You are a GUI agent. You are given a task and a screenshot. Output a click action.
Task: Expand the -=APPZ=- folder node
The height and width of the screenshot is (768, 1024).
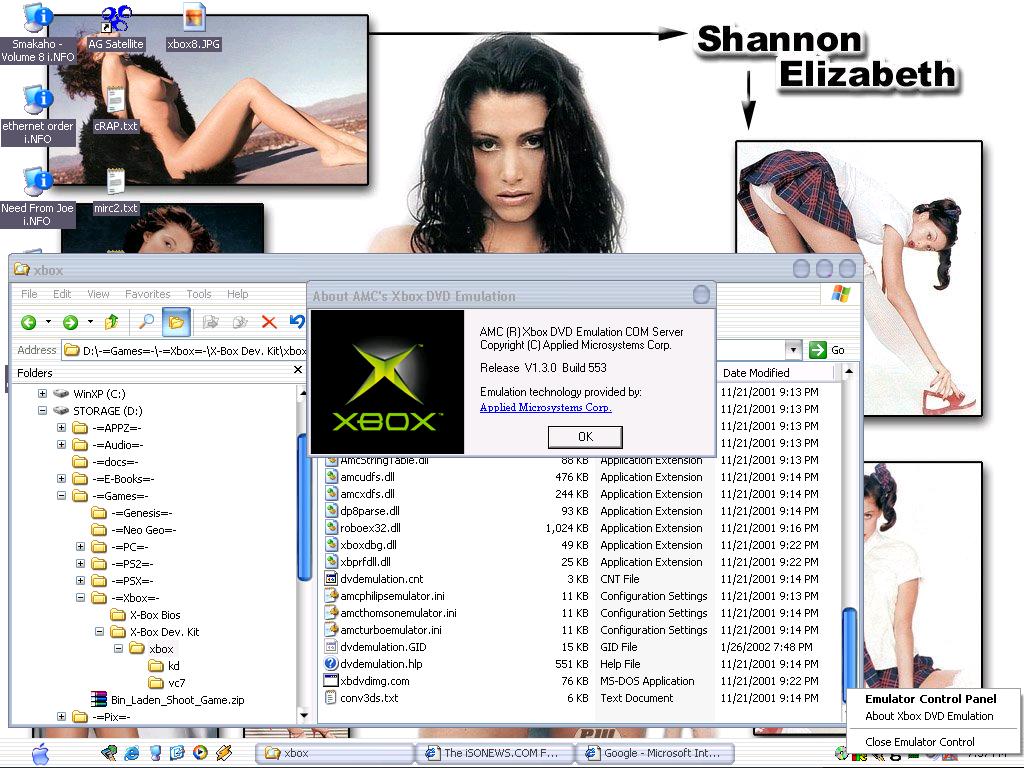tap(61, 428)
